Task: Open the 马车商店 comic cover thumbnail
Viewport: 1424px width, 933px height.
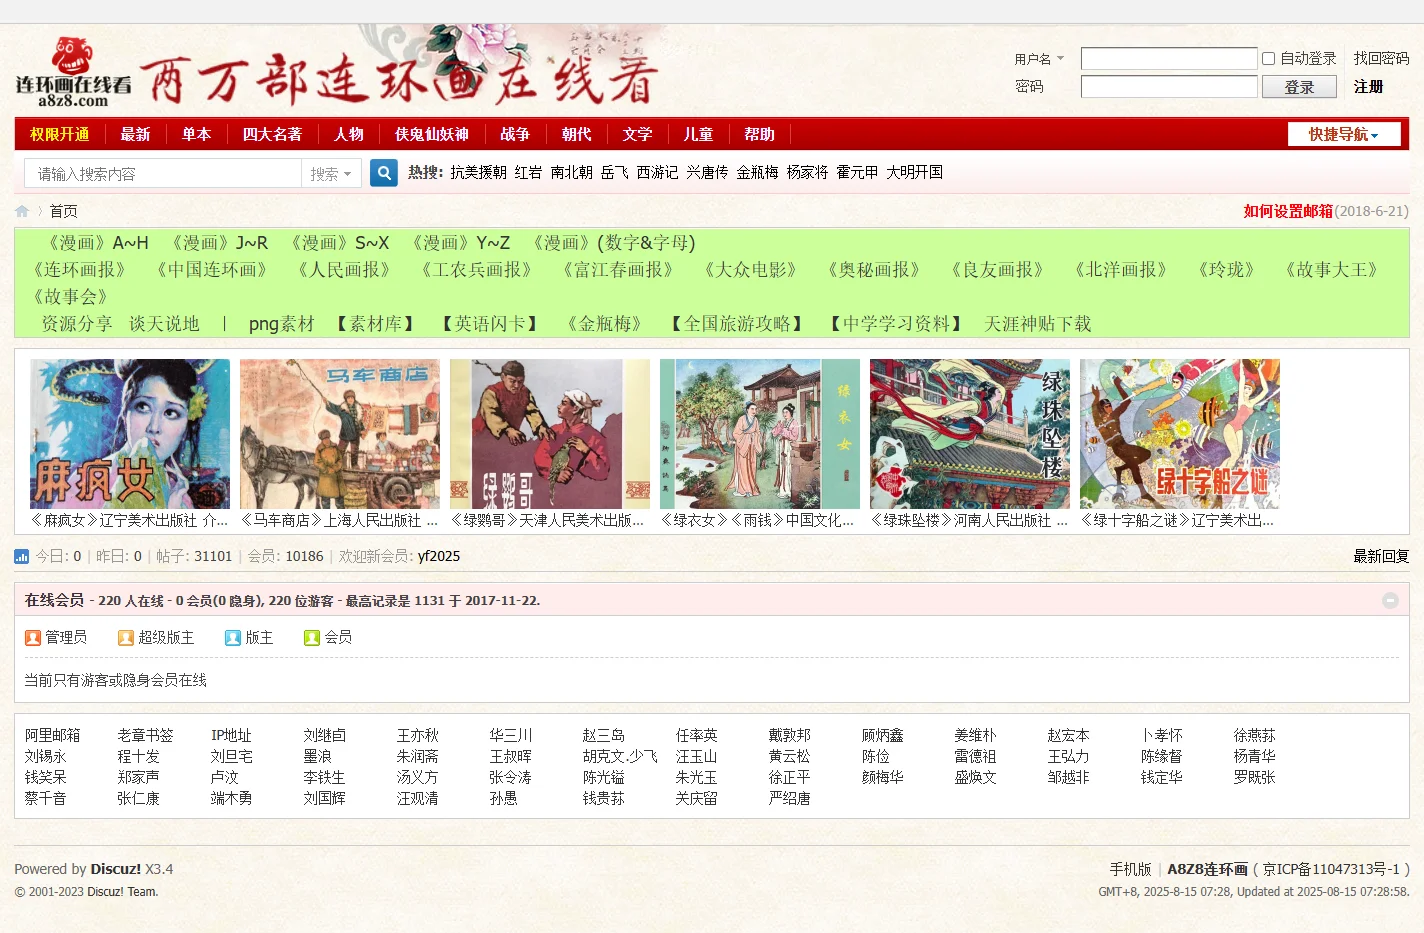Action: (340, 434)
